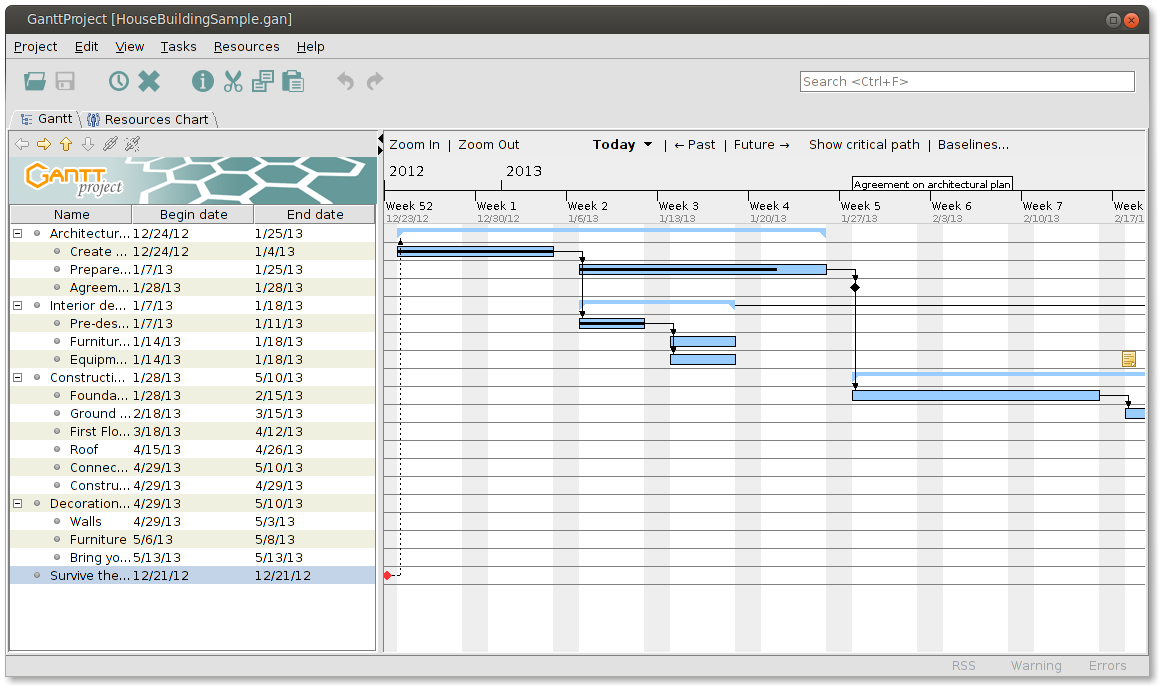The width and height of the screenshot is (1159, 686).
Task: Move task up with the up arrow
Action: [64, 143]
